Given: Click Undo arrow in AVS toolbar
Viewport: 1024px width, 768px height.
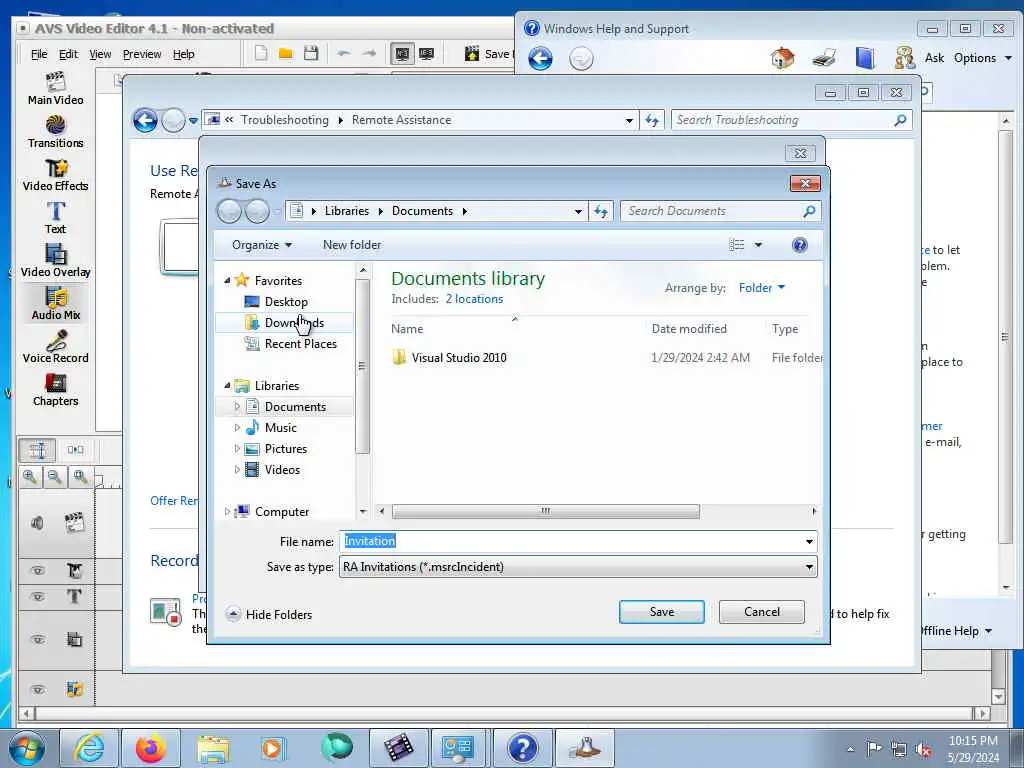Looking at the screenshot, I should (344, 54).
